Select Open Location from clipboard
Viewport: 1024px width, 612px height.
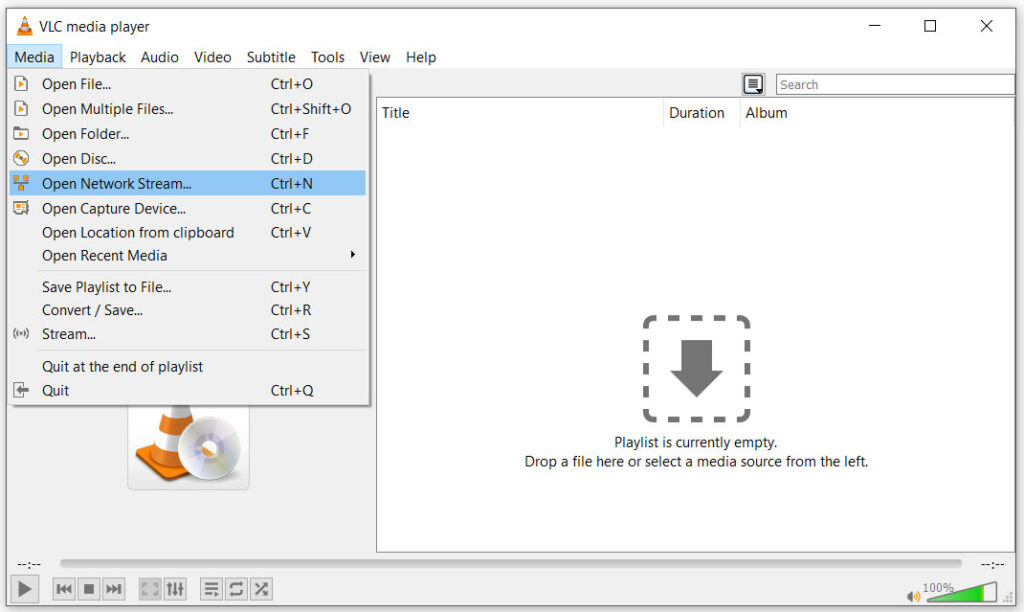[x=187, y=232]
